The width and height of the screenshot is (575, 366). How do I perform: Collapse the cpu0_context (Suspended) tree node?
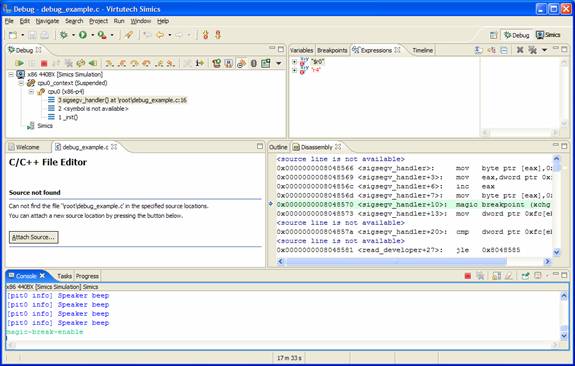pos(21,83)
